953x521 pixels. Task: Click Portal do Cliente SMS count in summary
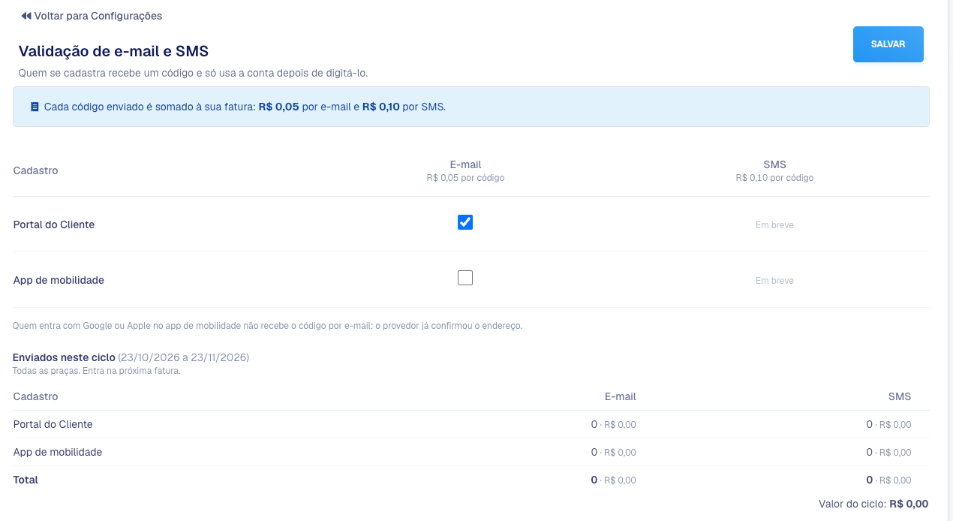pyautogui.click(x=889, y=424)
